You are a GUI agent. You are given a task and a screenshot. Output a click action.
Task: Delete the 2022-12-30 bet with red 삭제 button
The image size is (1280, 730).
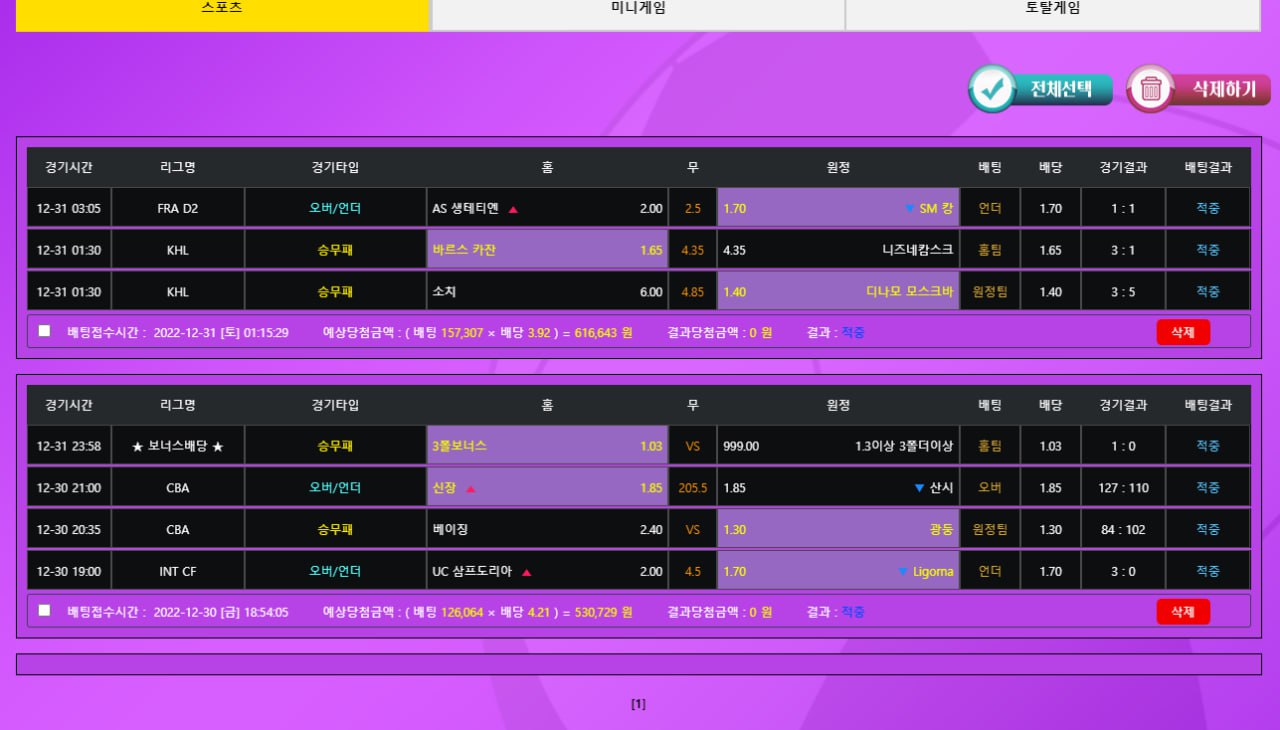click(1183, 611)
